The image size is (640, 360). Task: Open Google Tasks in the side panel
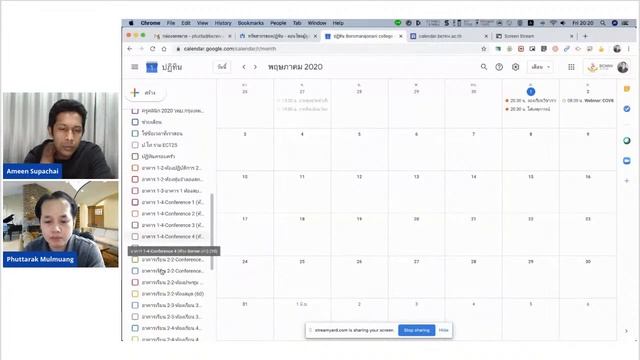pyautogui.click(x=627, y=109)
